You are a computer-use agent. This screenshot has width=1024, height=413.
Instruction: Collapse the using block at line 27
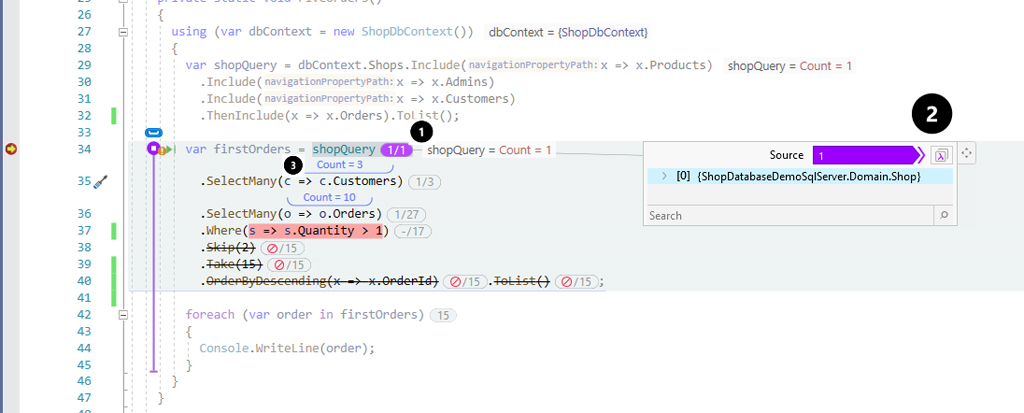[x=122, y=32]
